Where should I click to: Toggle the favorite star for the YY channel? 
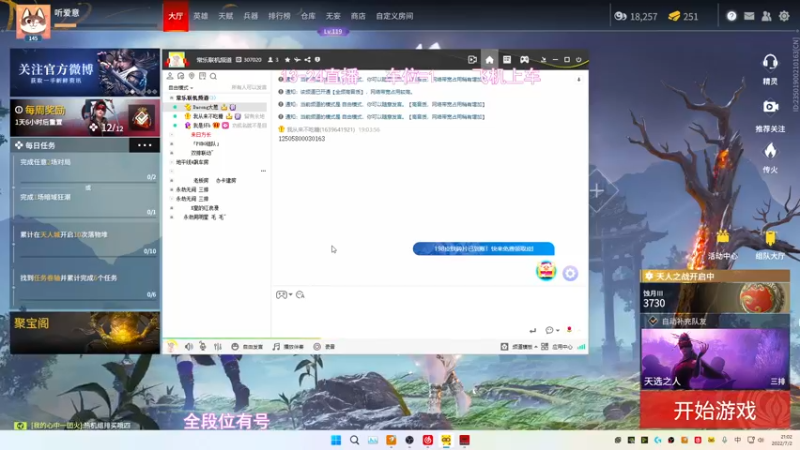pos(287,60)
